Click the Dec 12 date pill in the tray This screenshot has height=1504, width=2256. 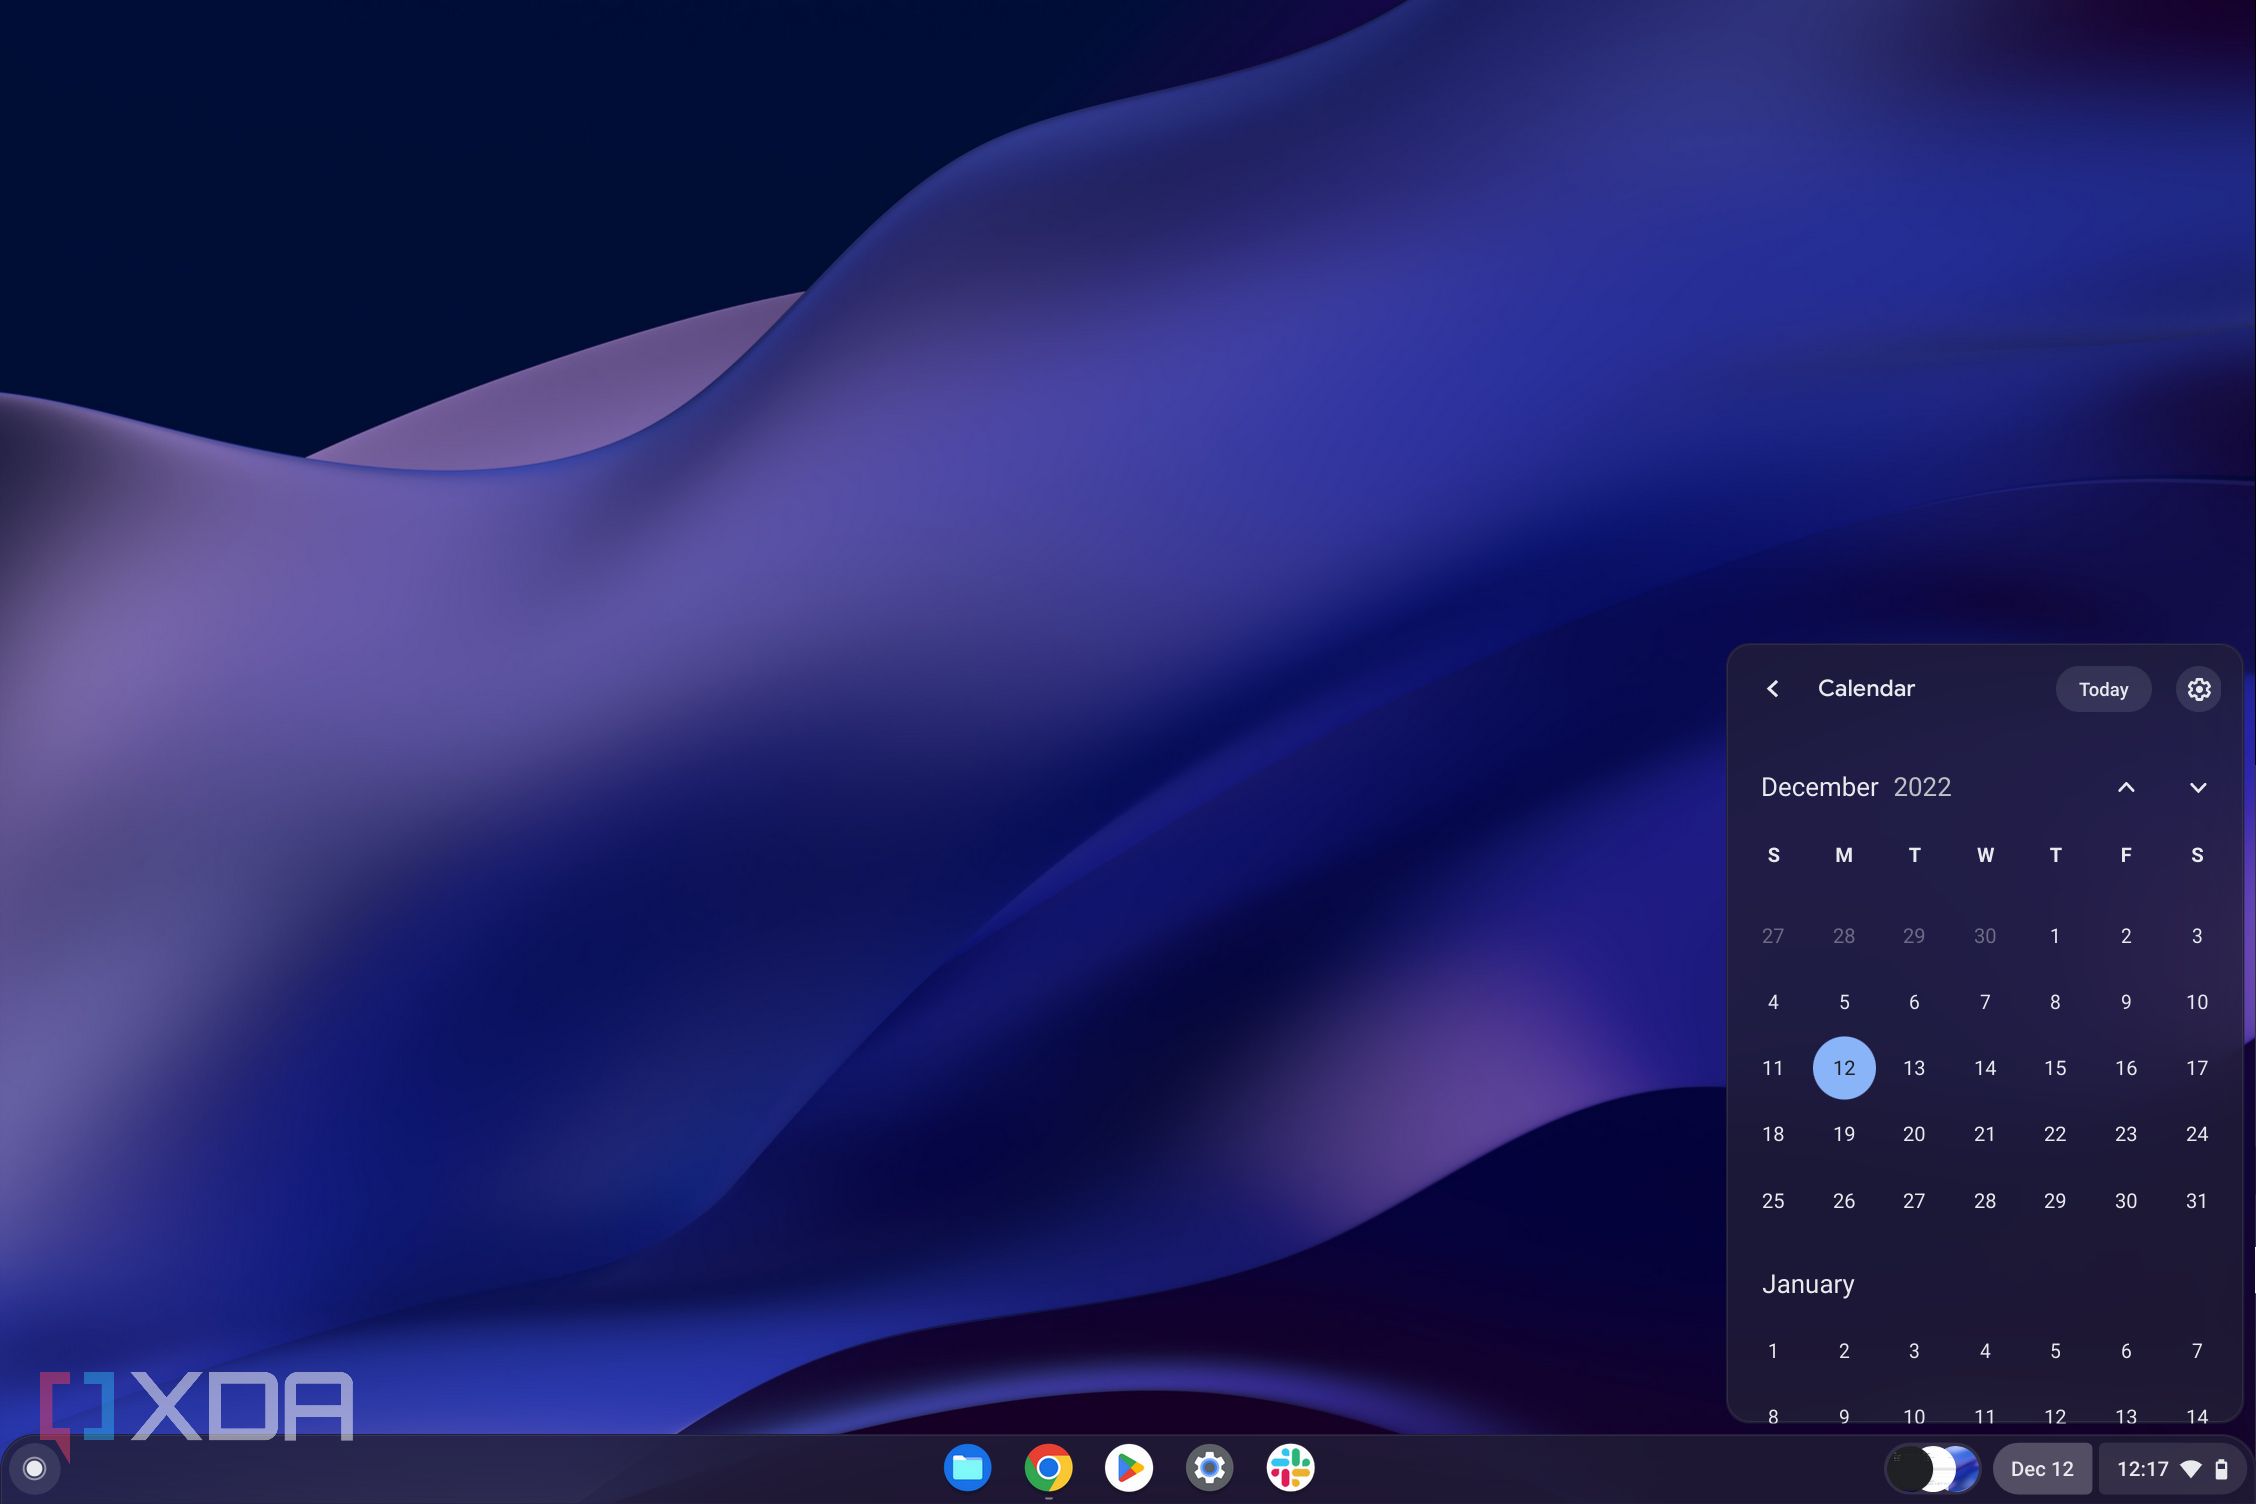tap(2043, 1468)
